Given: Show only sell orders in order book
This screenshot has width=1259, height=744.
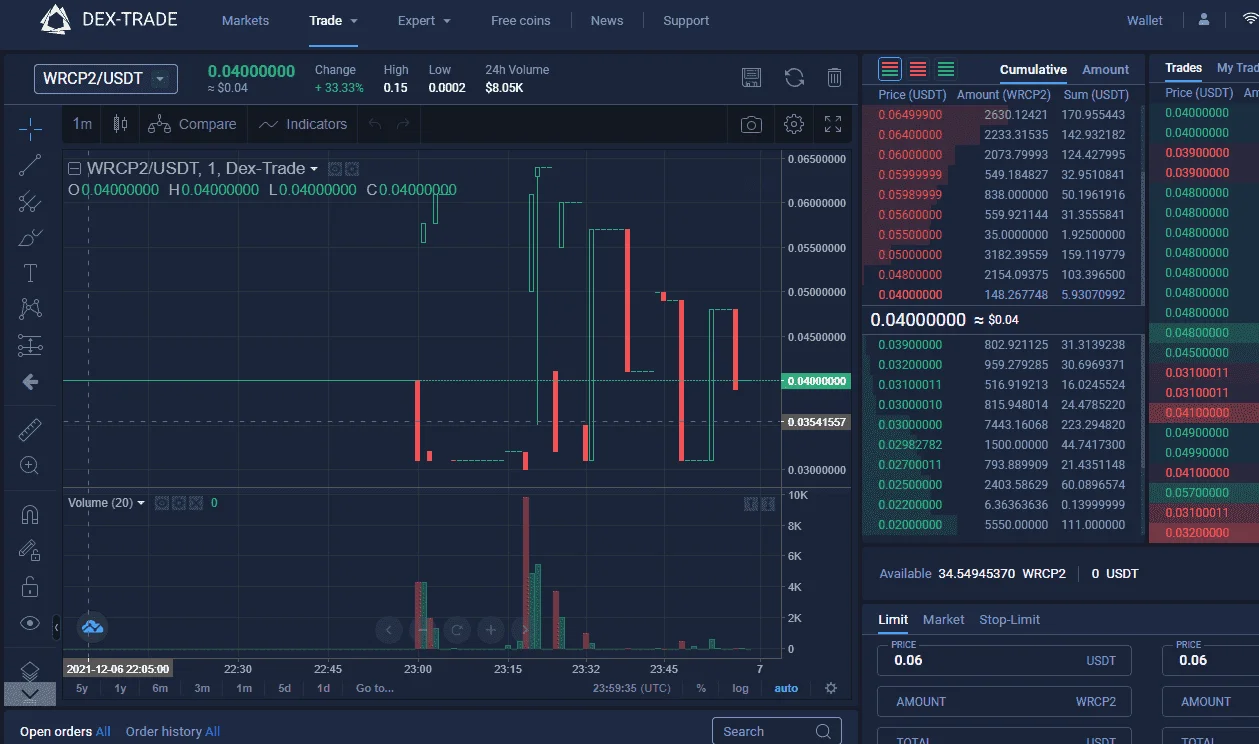Looking at the screenshot, I should (918, 69).
